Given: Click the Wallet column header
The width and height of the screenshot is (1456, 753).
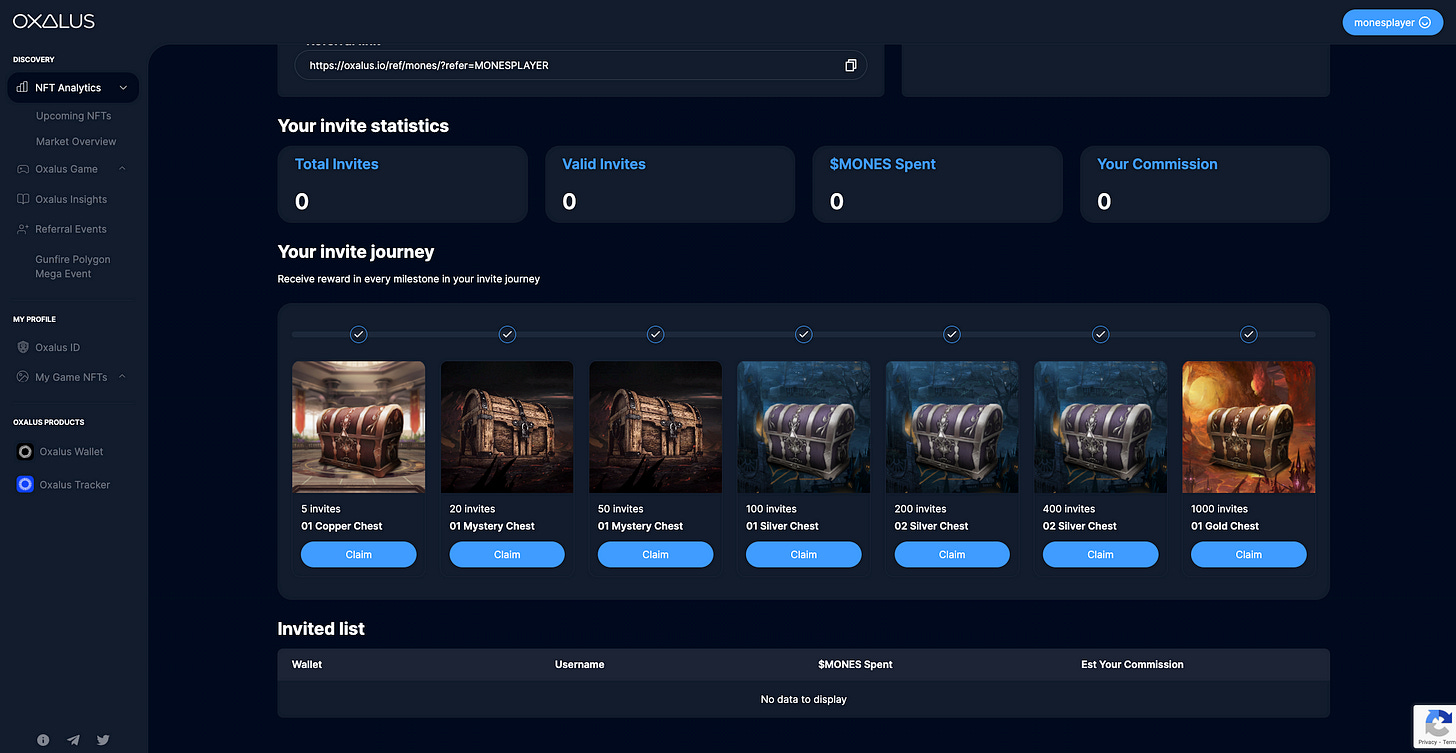Looking at the screenshot, I should [307, 664].
